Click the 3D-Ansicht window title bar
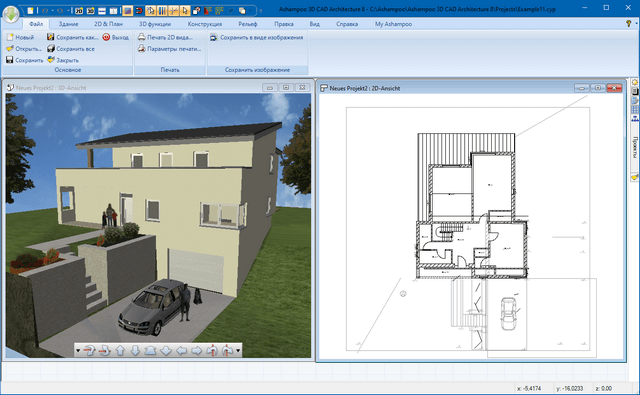 158,87
